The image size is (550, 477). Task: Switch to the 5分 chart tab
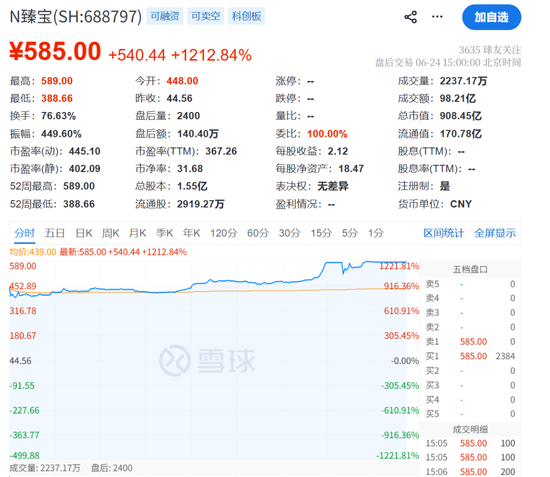point(350,233)
